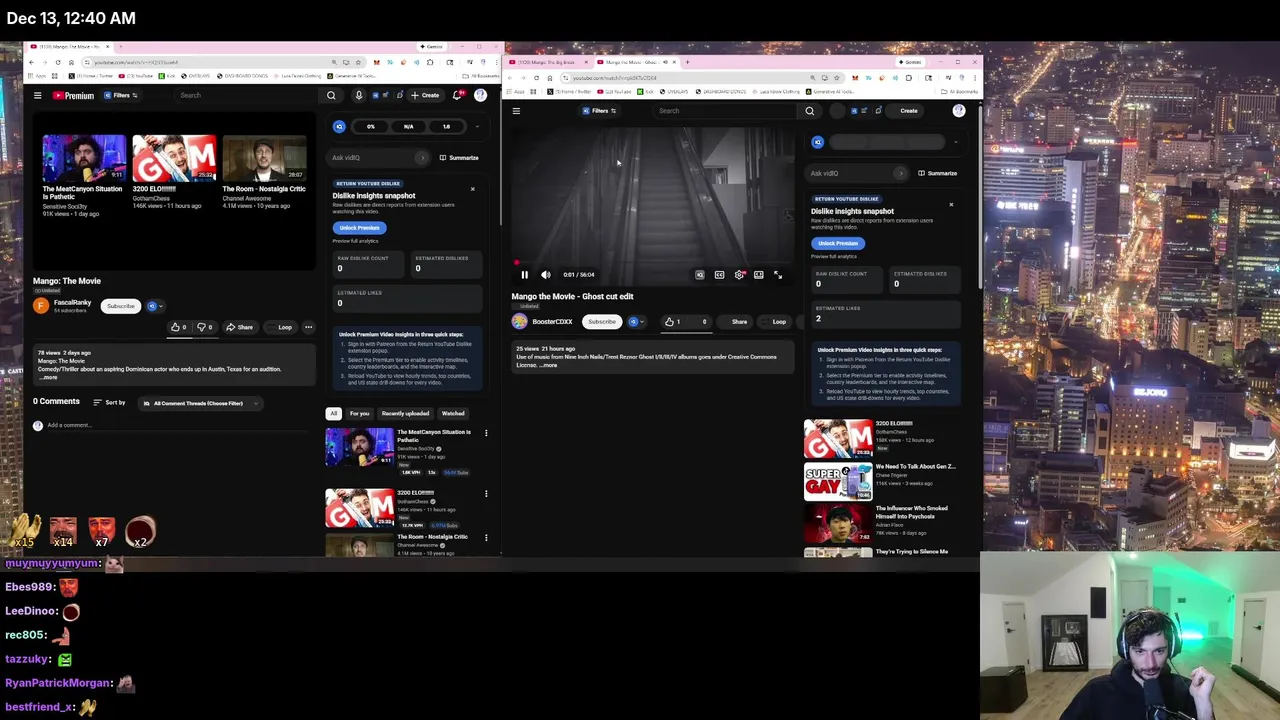This screenshot has width=1280, height=720.
Task: Bookmark page star icon in left browser
Action: [358, 62]
